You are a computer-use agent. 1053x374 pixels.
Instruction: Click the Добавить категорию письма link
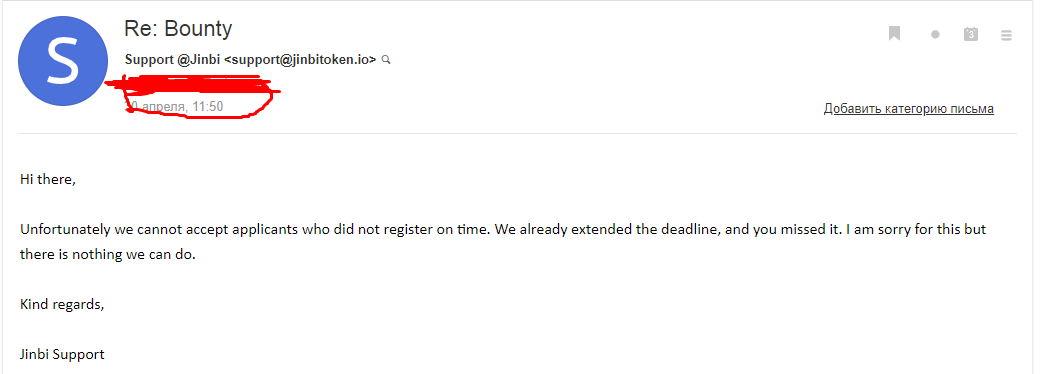pos(909,109)
